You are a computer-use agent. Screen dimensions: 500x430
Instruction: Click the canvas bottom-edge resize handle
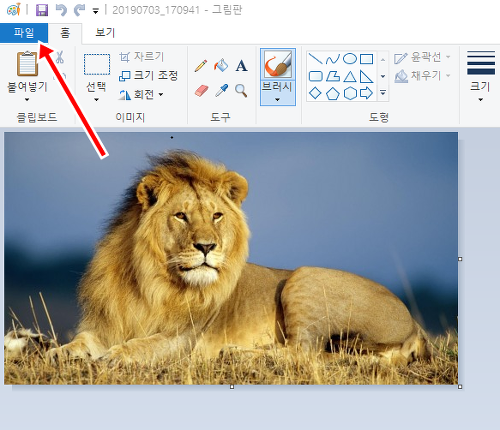(x=232, y=387)
